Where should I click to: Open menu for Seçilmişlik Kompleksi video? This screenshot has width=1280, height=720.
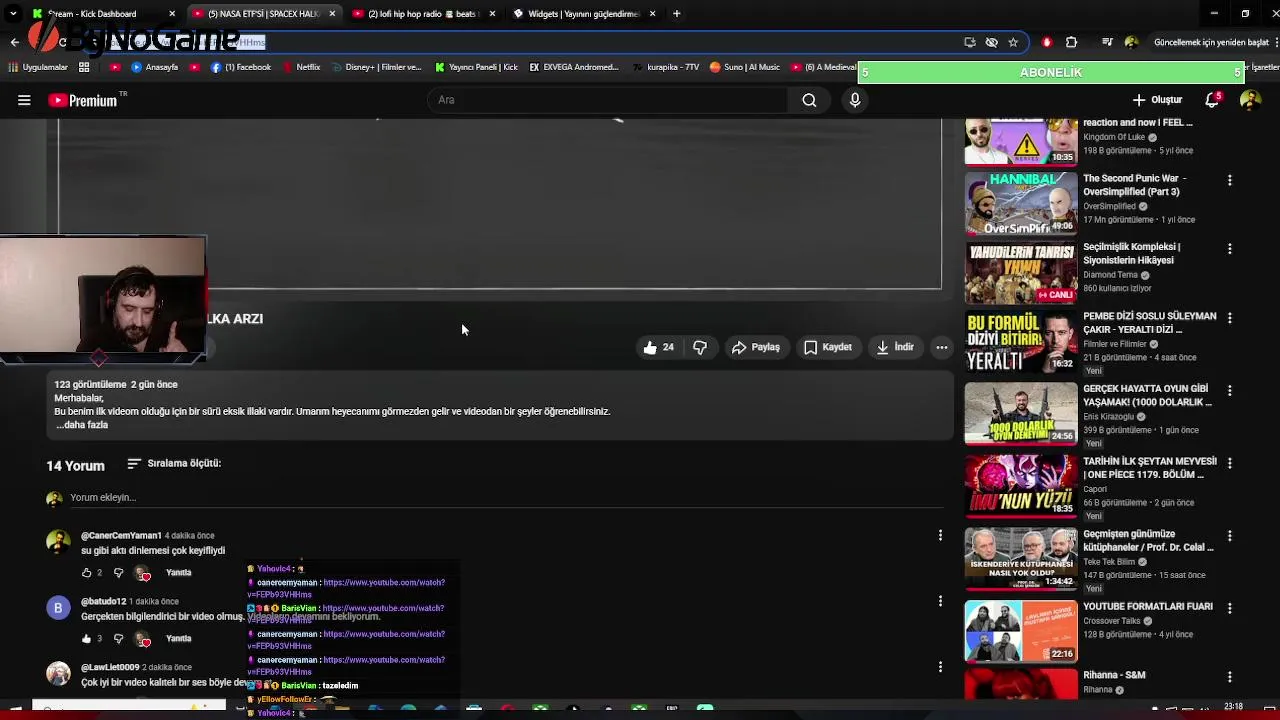tap(1230, 249)
